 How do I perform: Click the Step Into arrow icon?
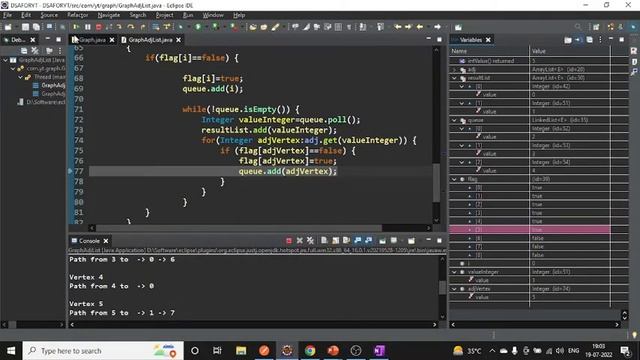pos(119,27)
